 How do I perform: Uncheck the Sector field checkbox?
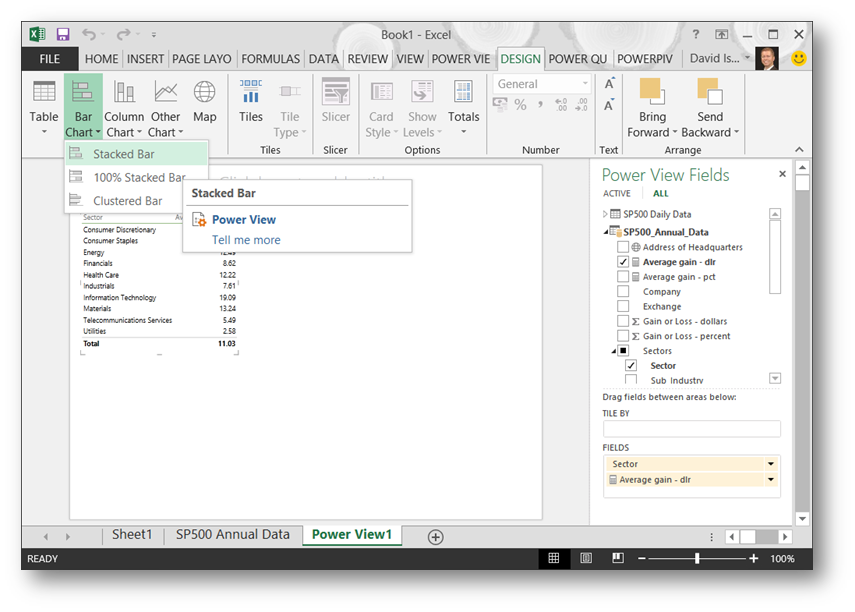(x=631, y=365)
